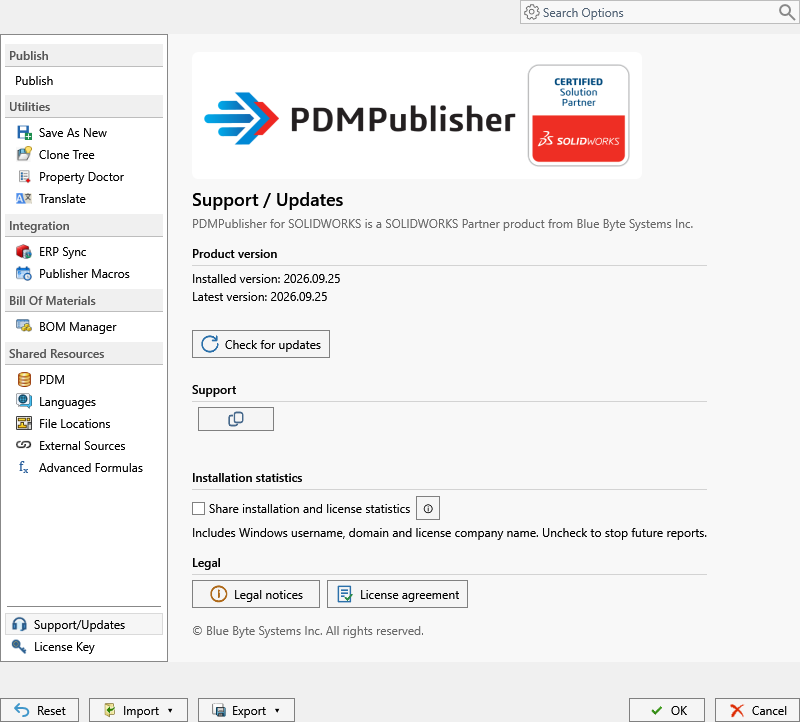This screenshot has height=722, width=800.
Task: Click the BOM Manager icon
Action: click(24, 326)
